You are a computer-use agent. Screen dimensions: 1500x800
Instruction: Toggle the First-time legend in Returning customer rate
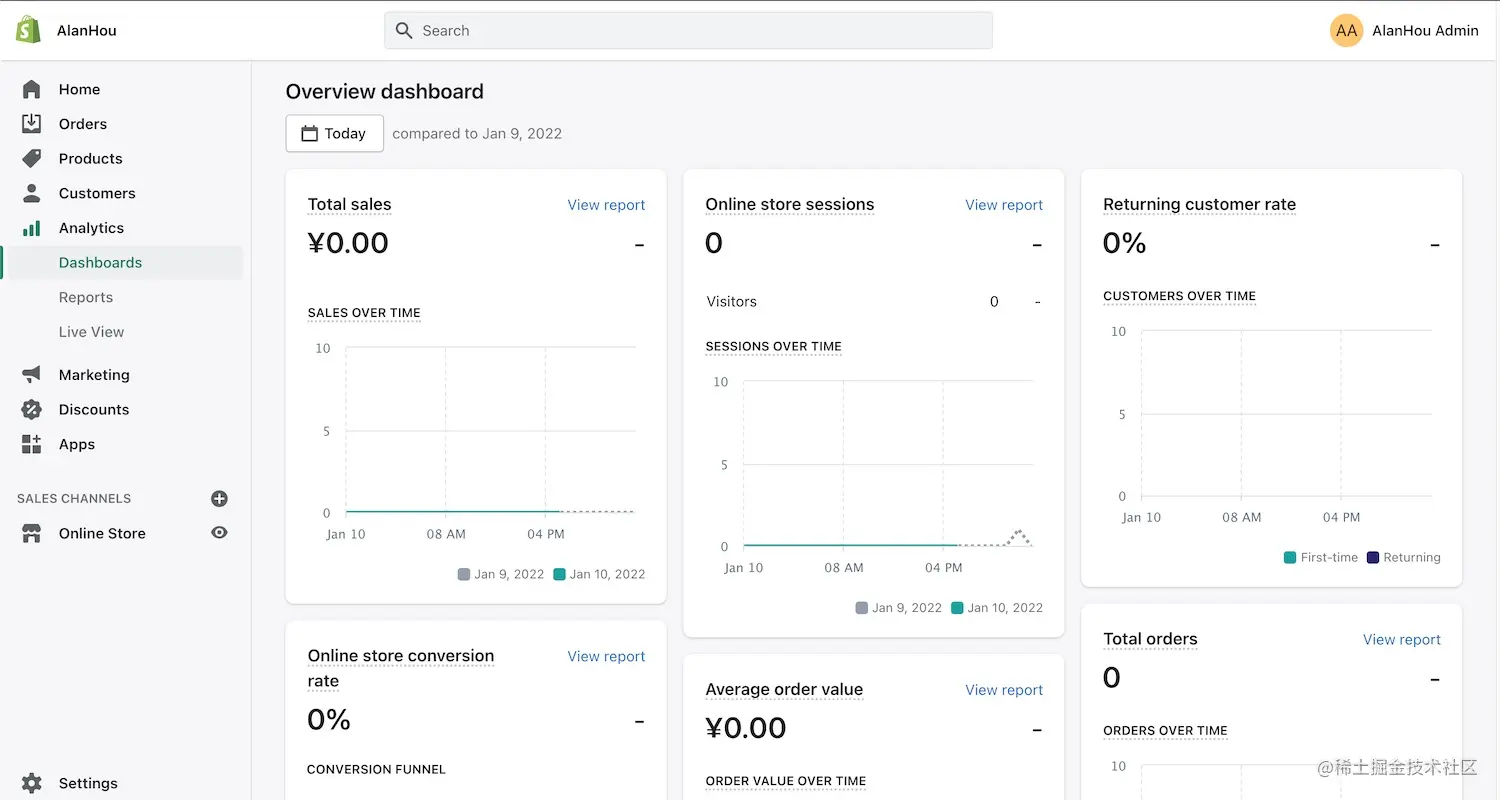(1320, 557)
